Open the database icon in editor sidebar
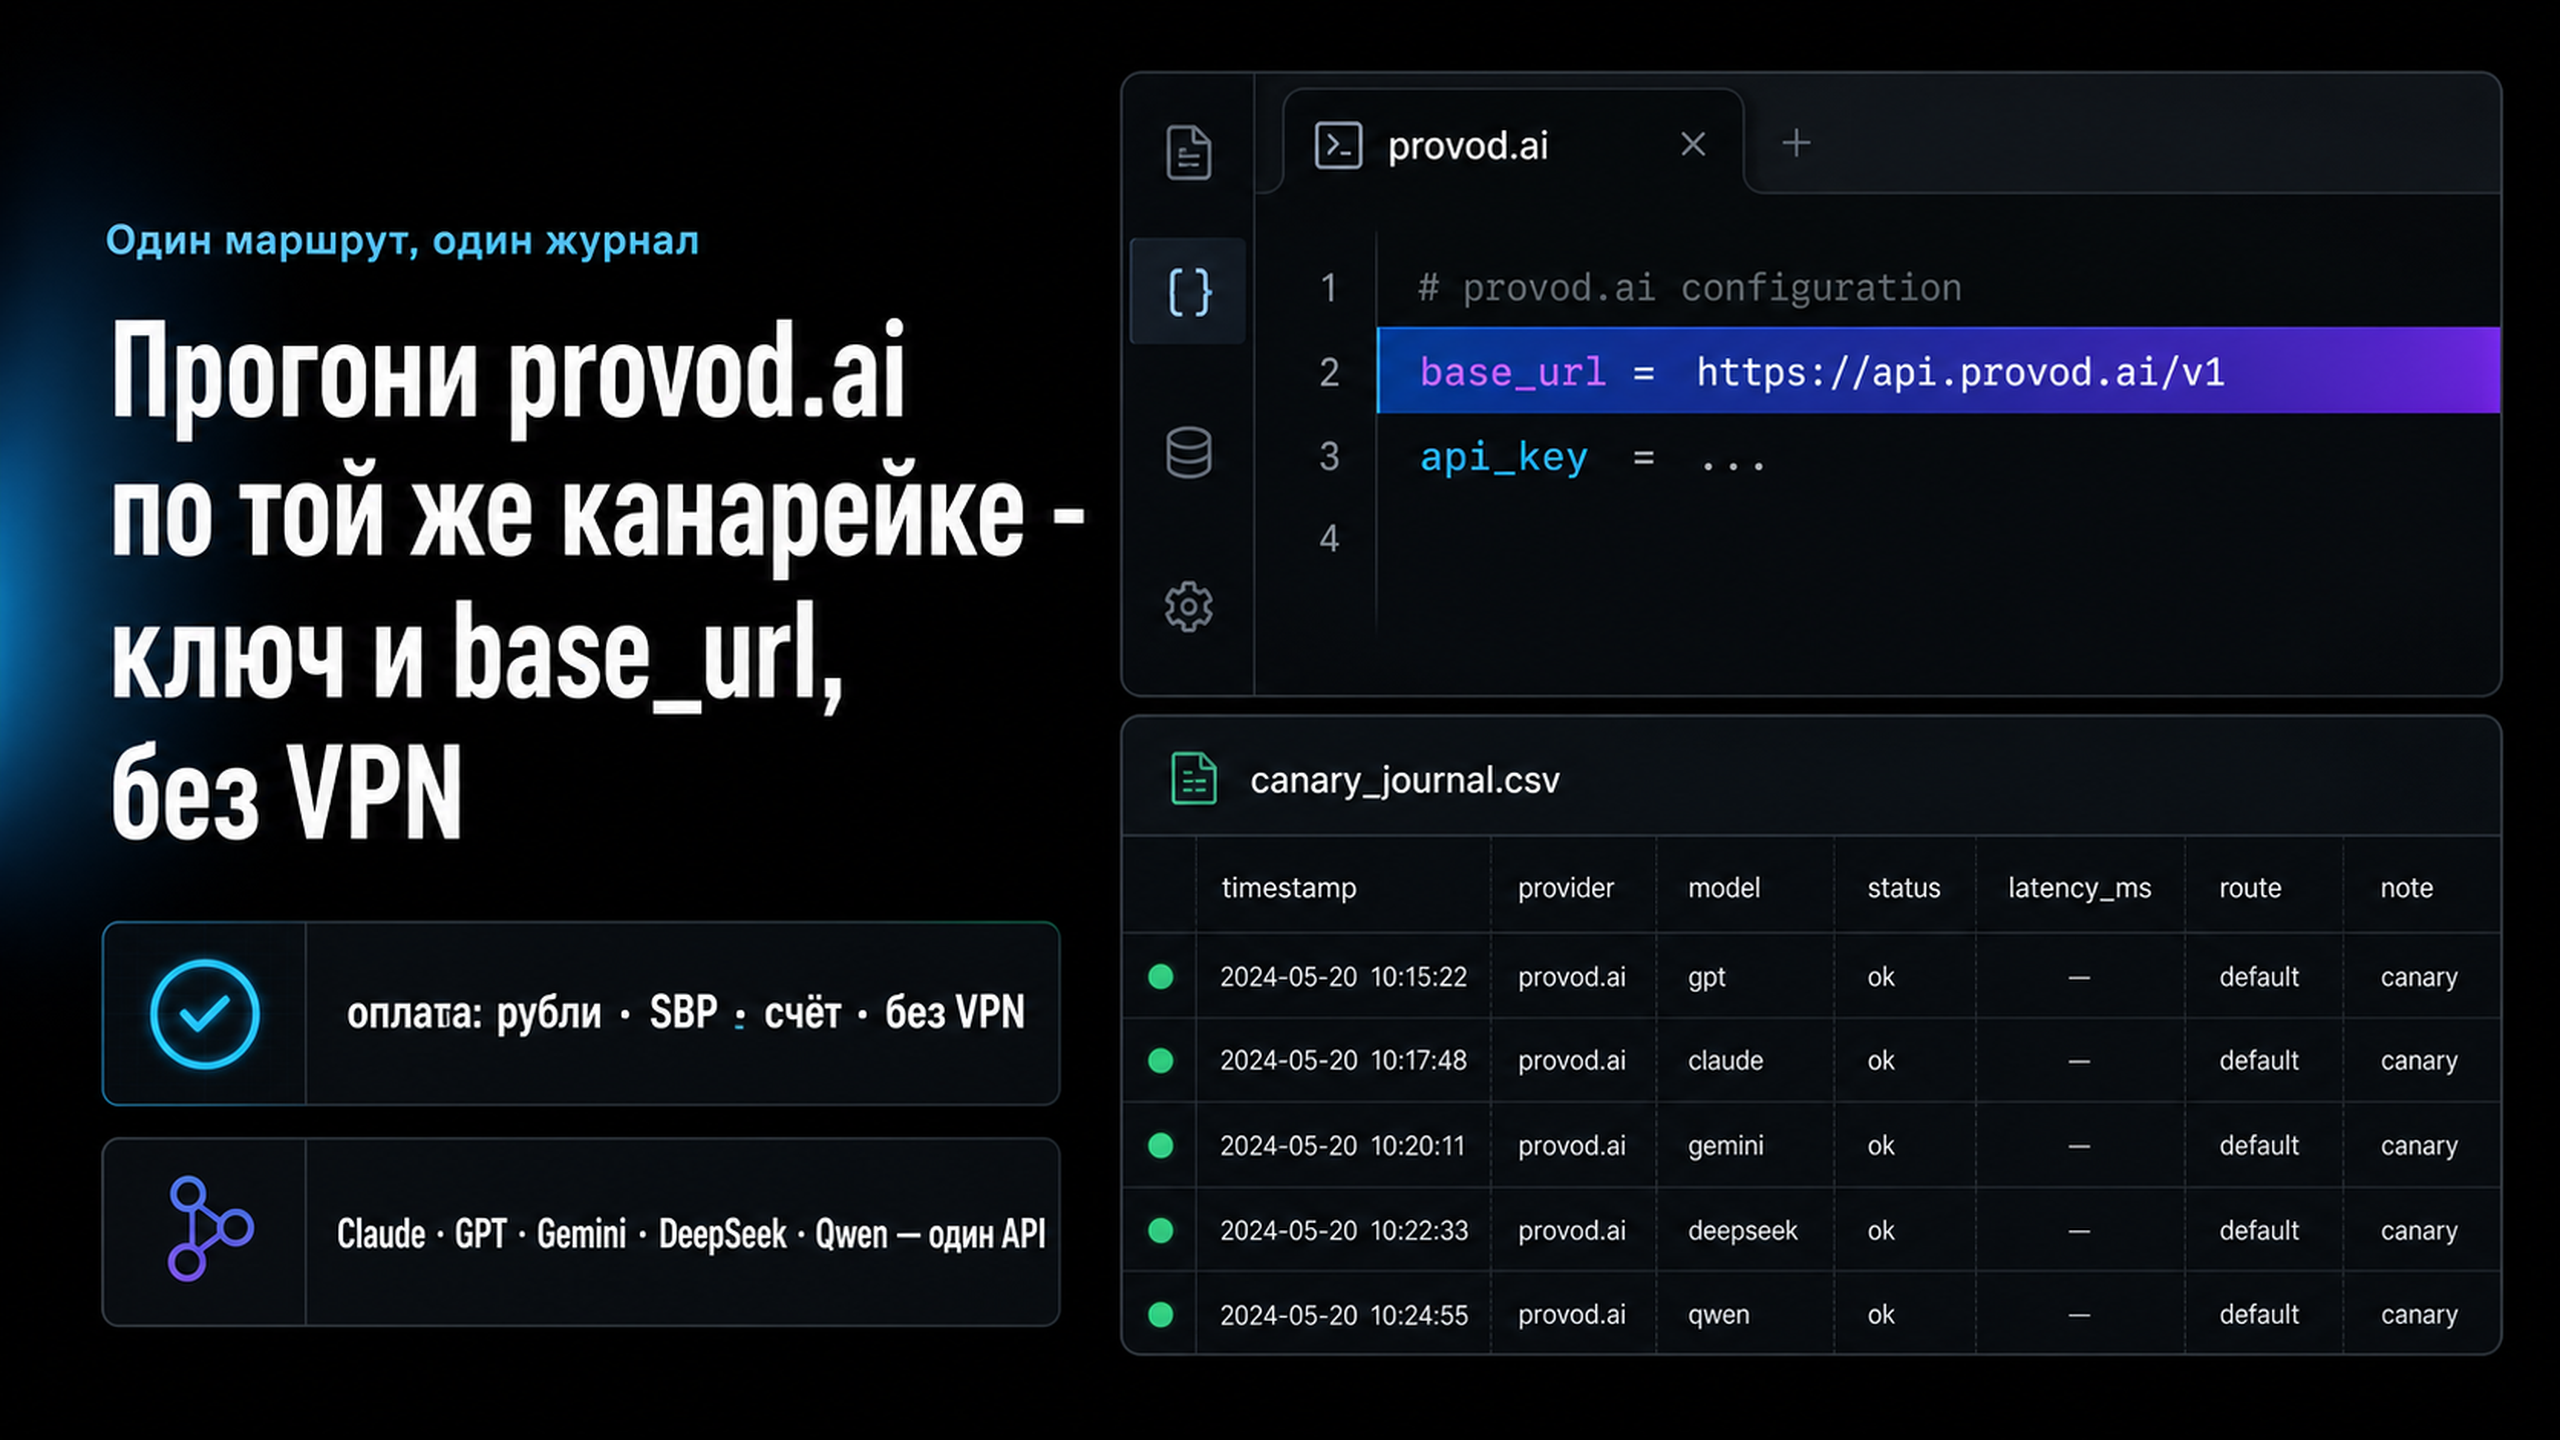Screen dimensions: 2560x1440 pos(1188,452)
